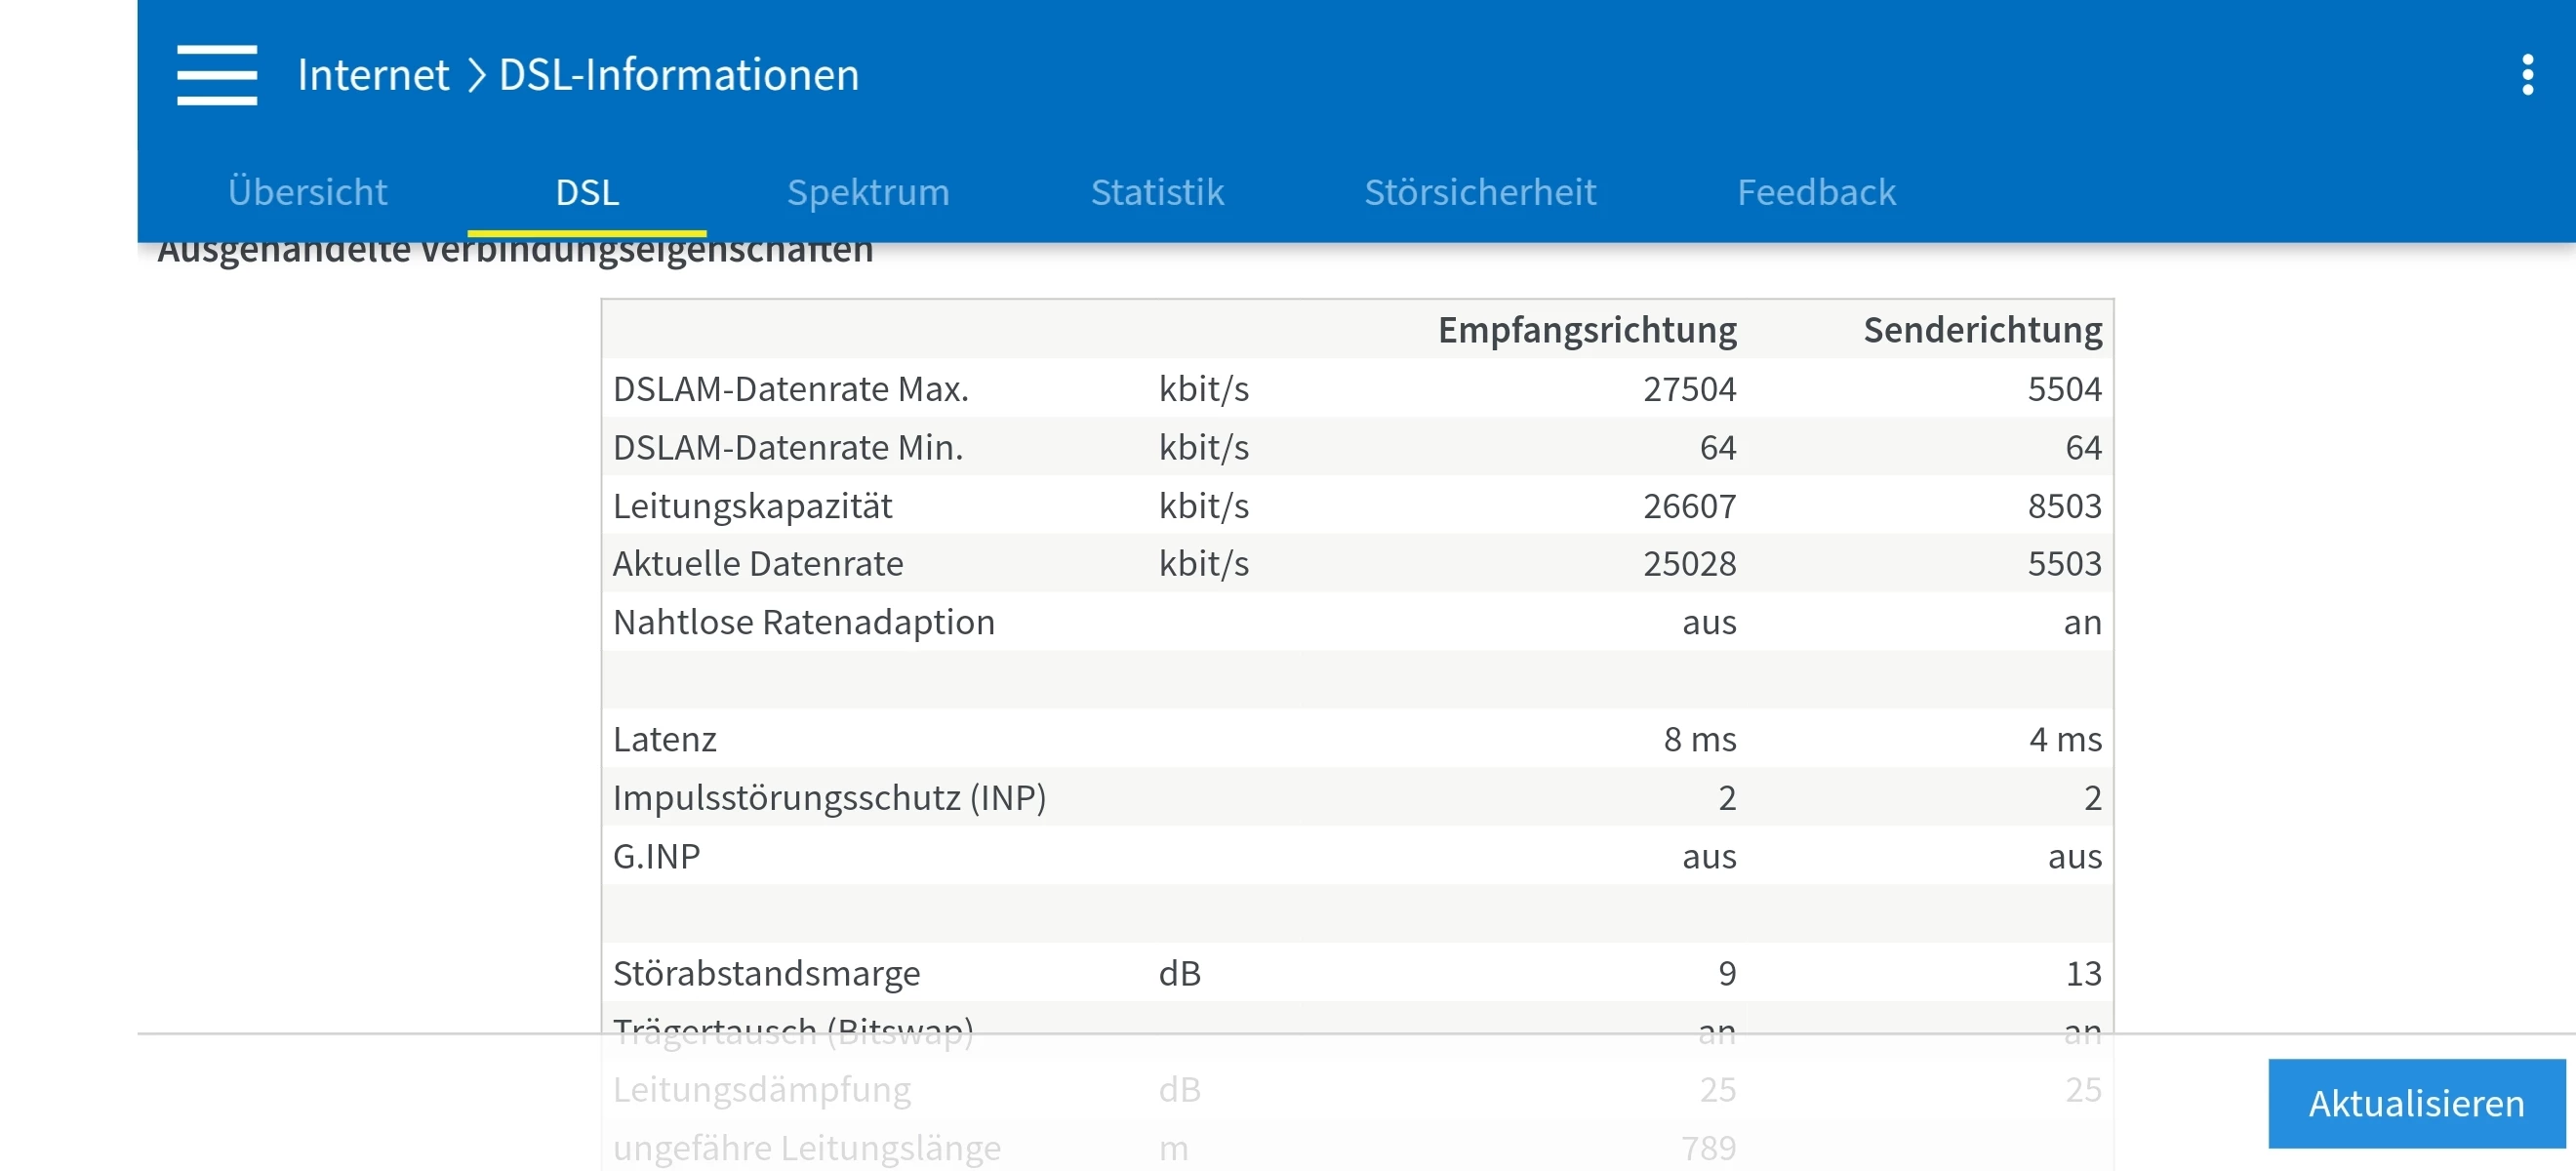The height and width of the screenshot is (1171, 2576).
Task: Open the Spektrum tab
Action: [868, 192]
